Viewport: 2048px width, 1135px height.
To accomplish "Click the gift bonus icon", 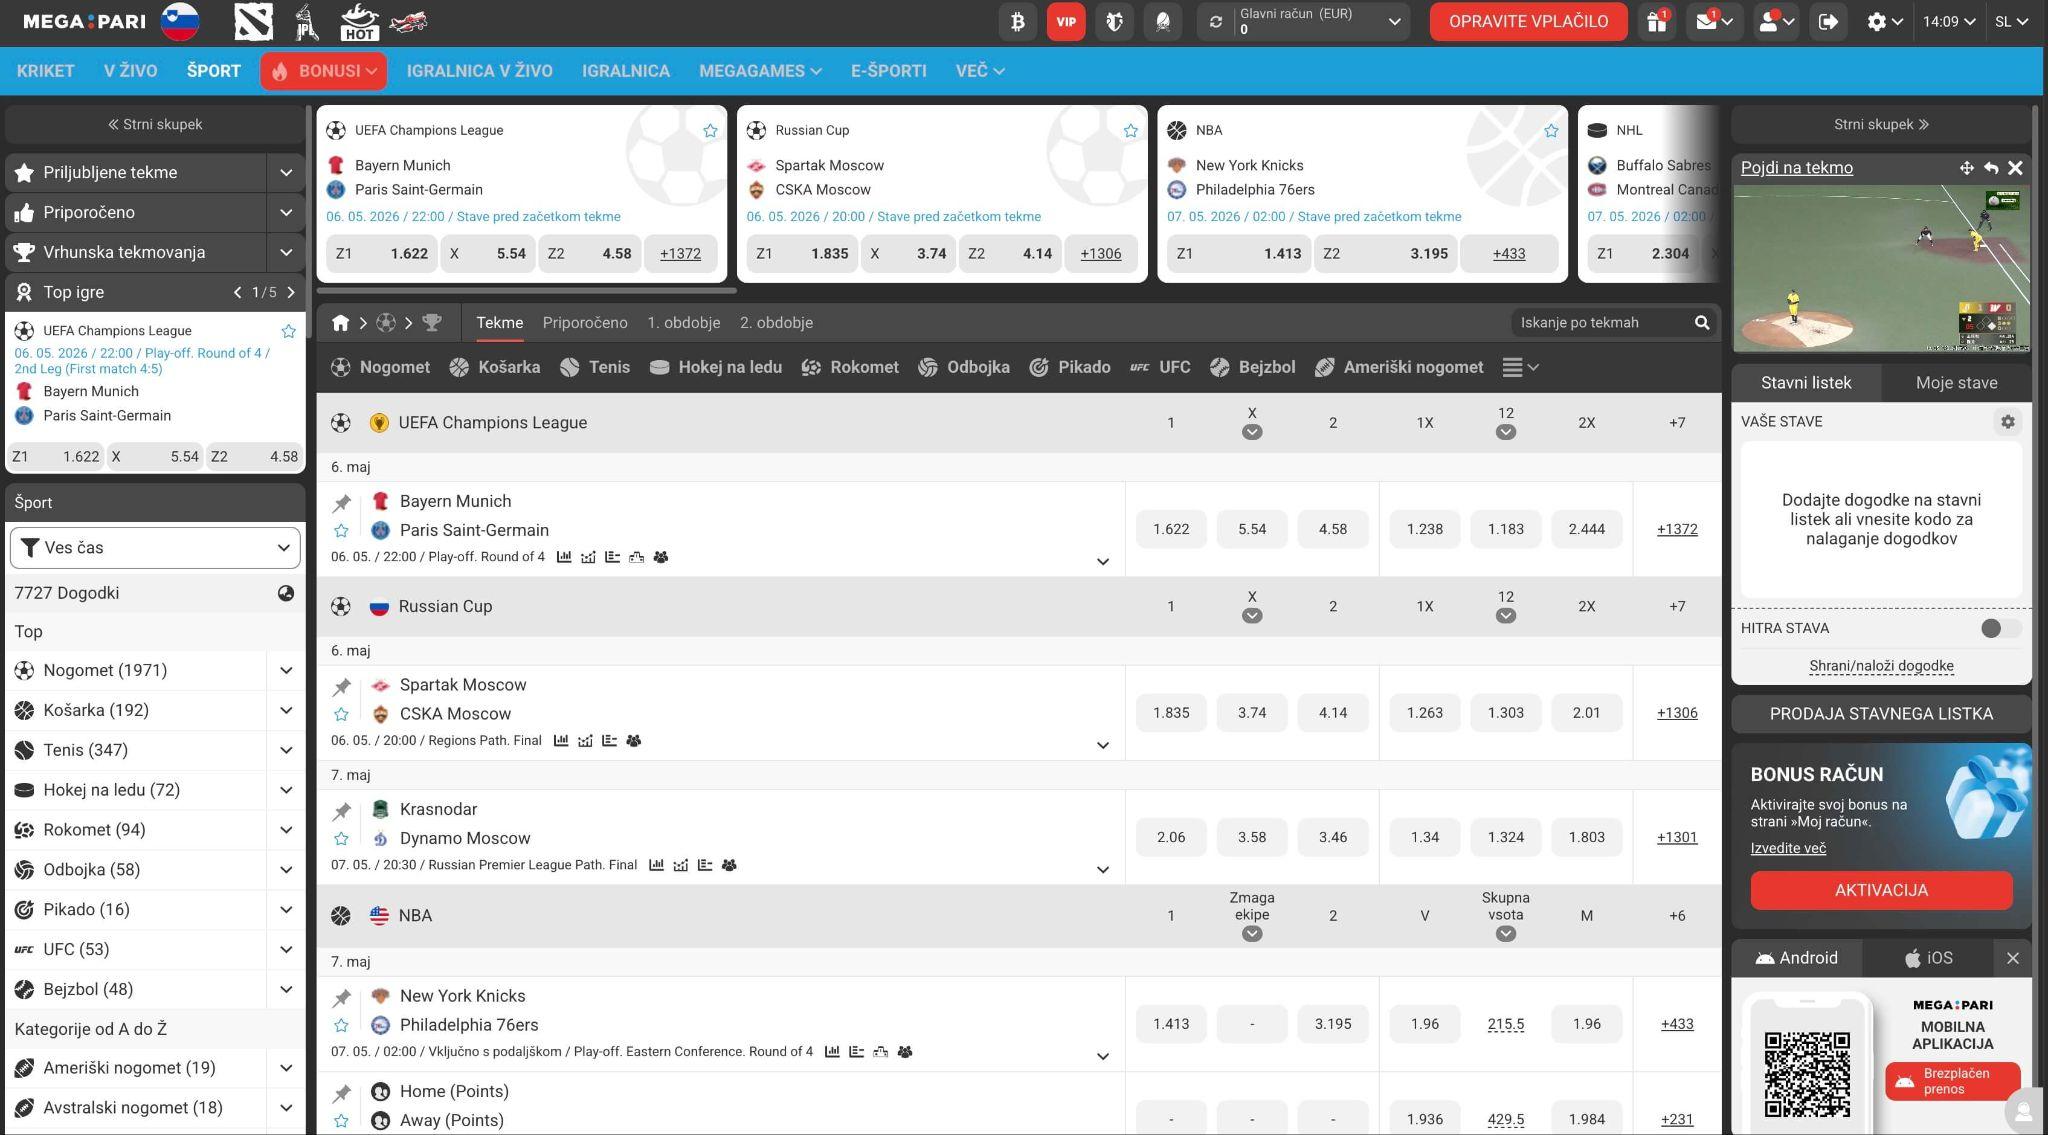I will point(1657,21).
